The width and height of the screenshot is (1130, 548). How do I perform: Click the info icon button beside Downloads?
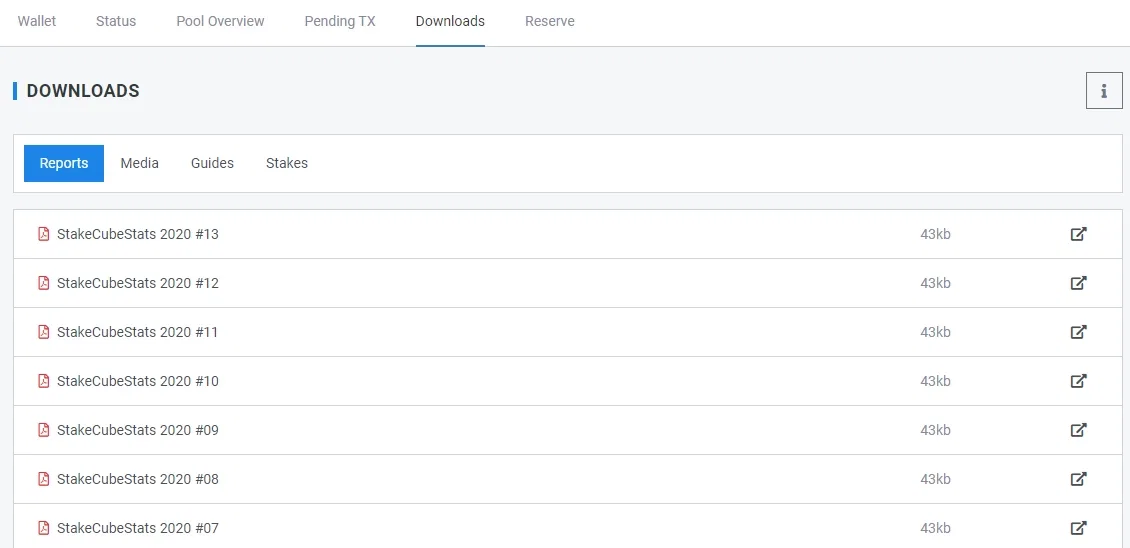[1104, 91]
